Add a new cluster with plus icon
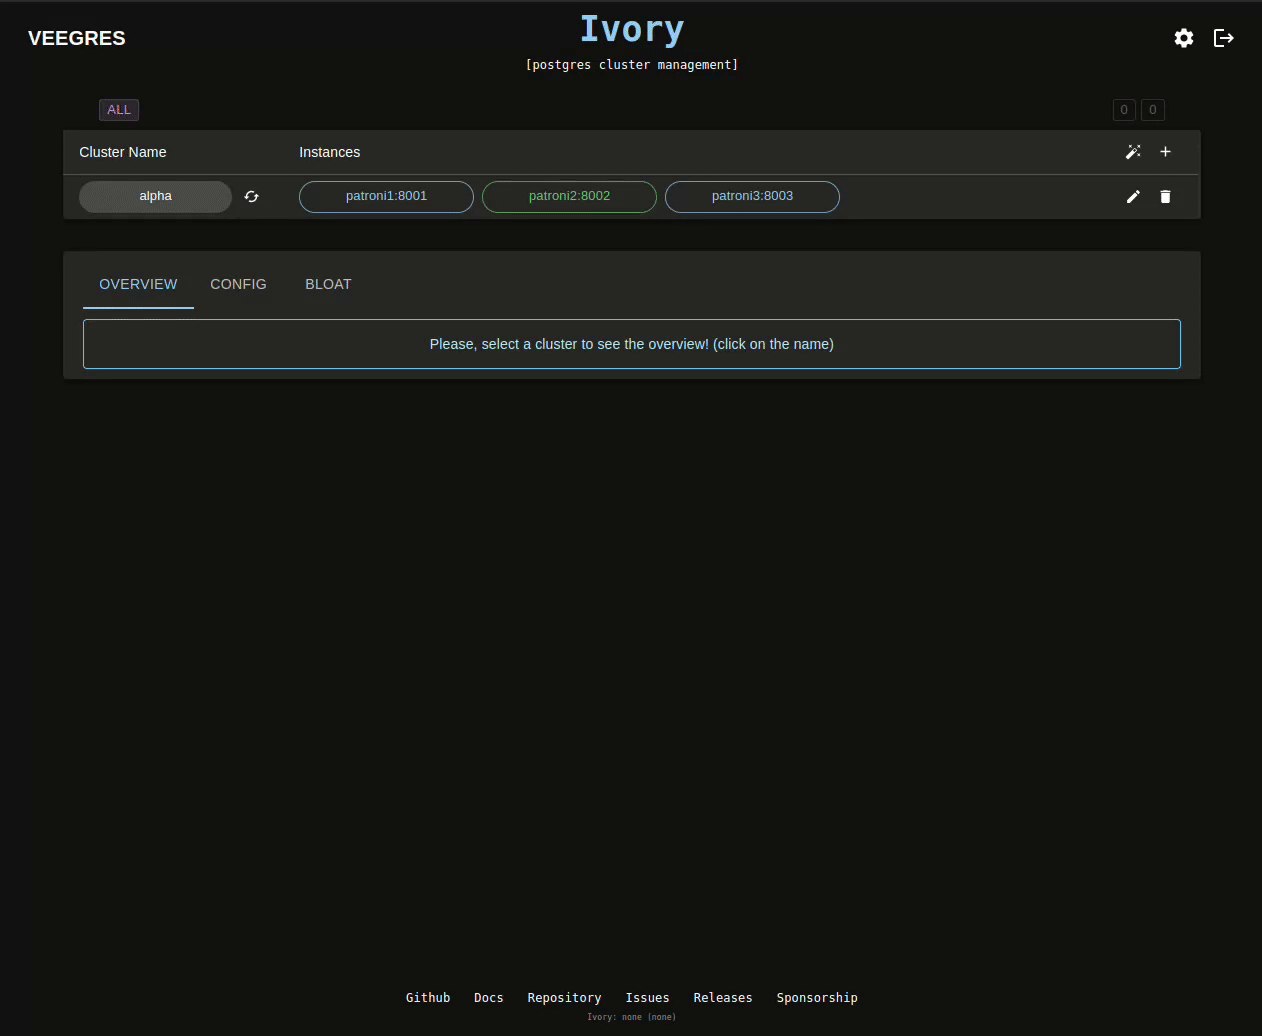 1165,152
